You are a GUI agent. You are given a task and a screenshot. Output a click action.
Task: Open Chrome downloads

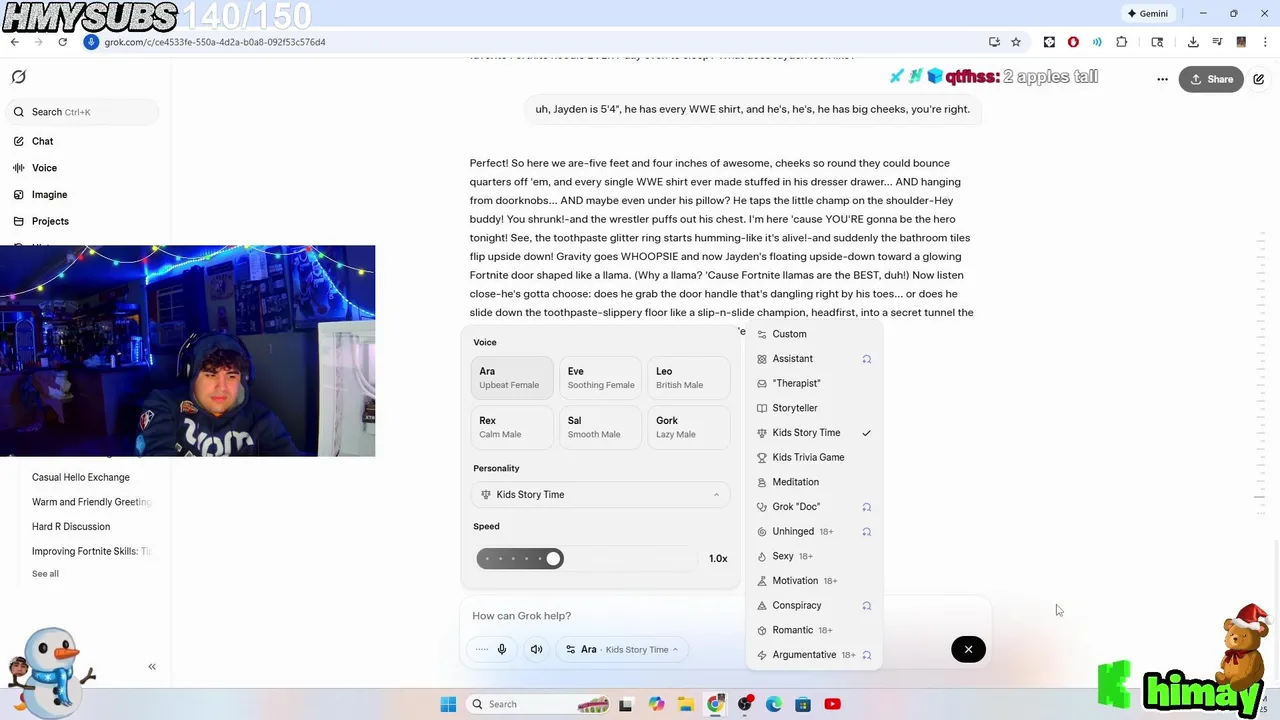tap(1193, 42)
